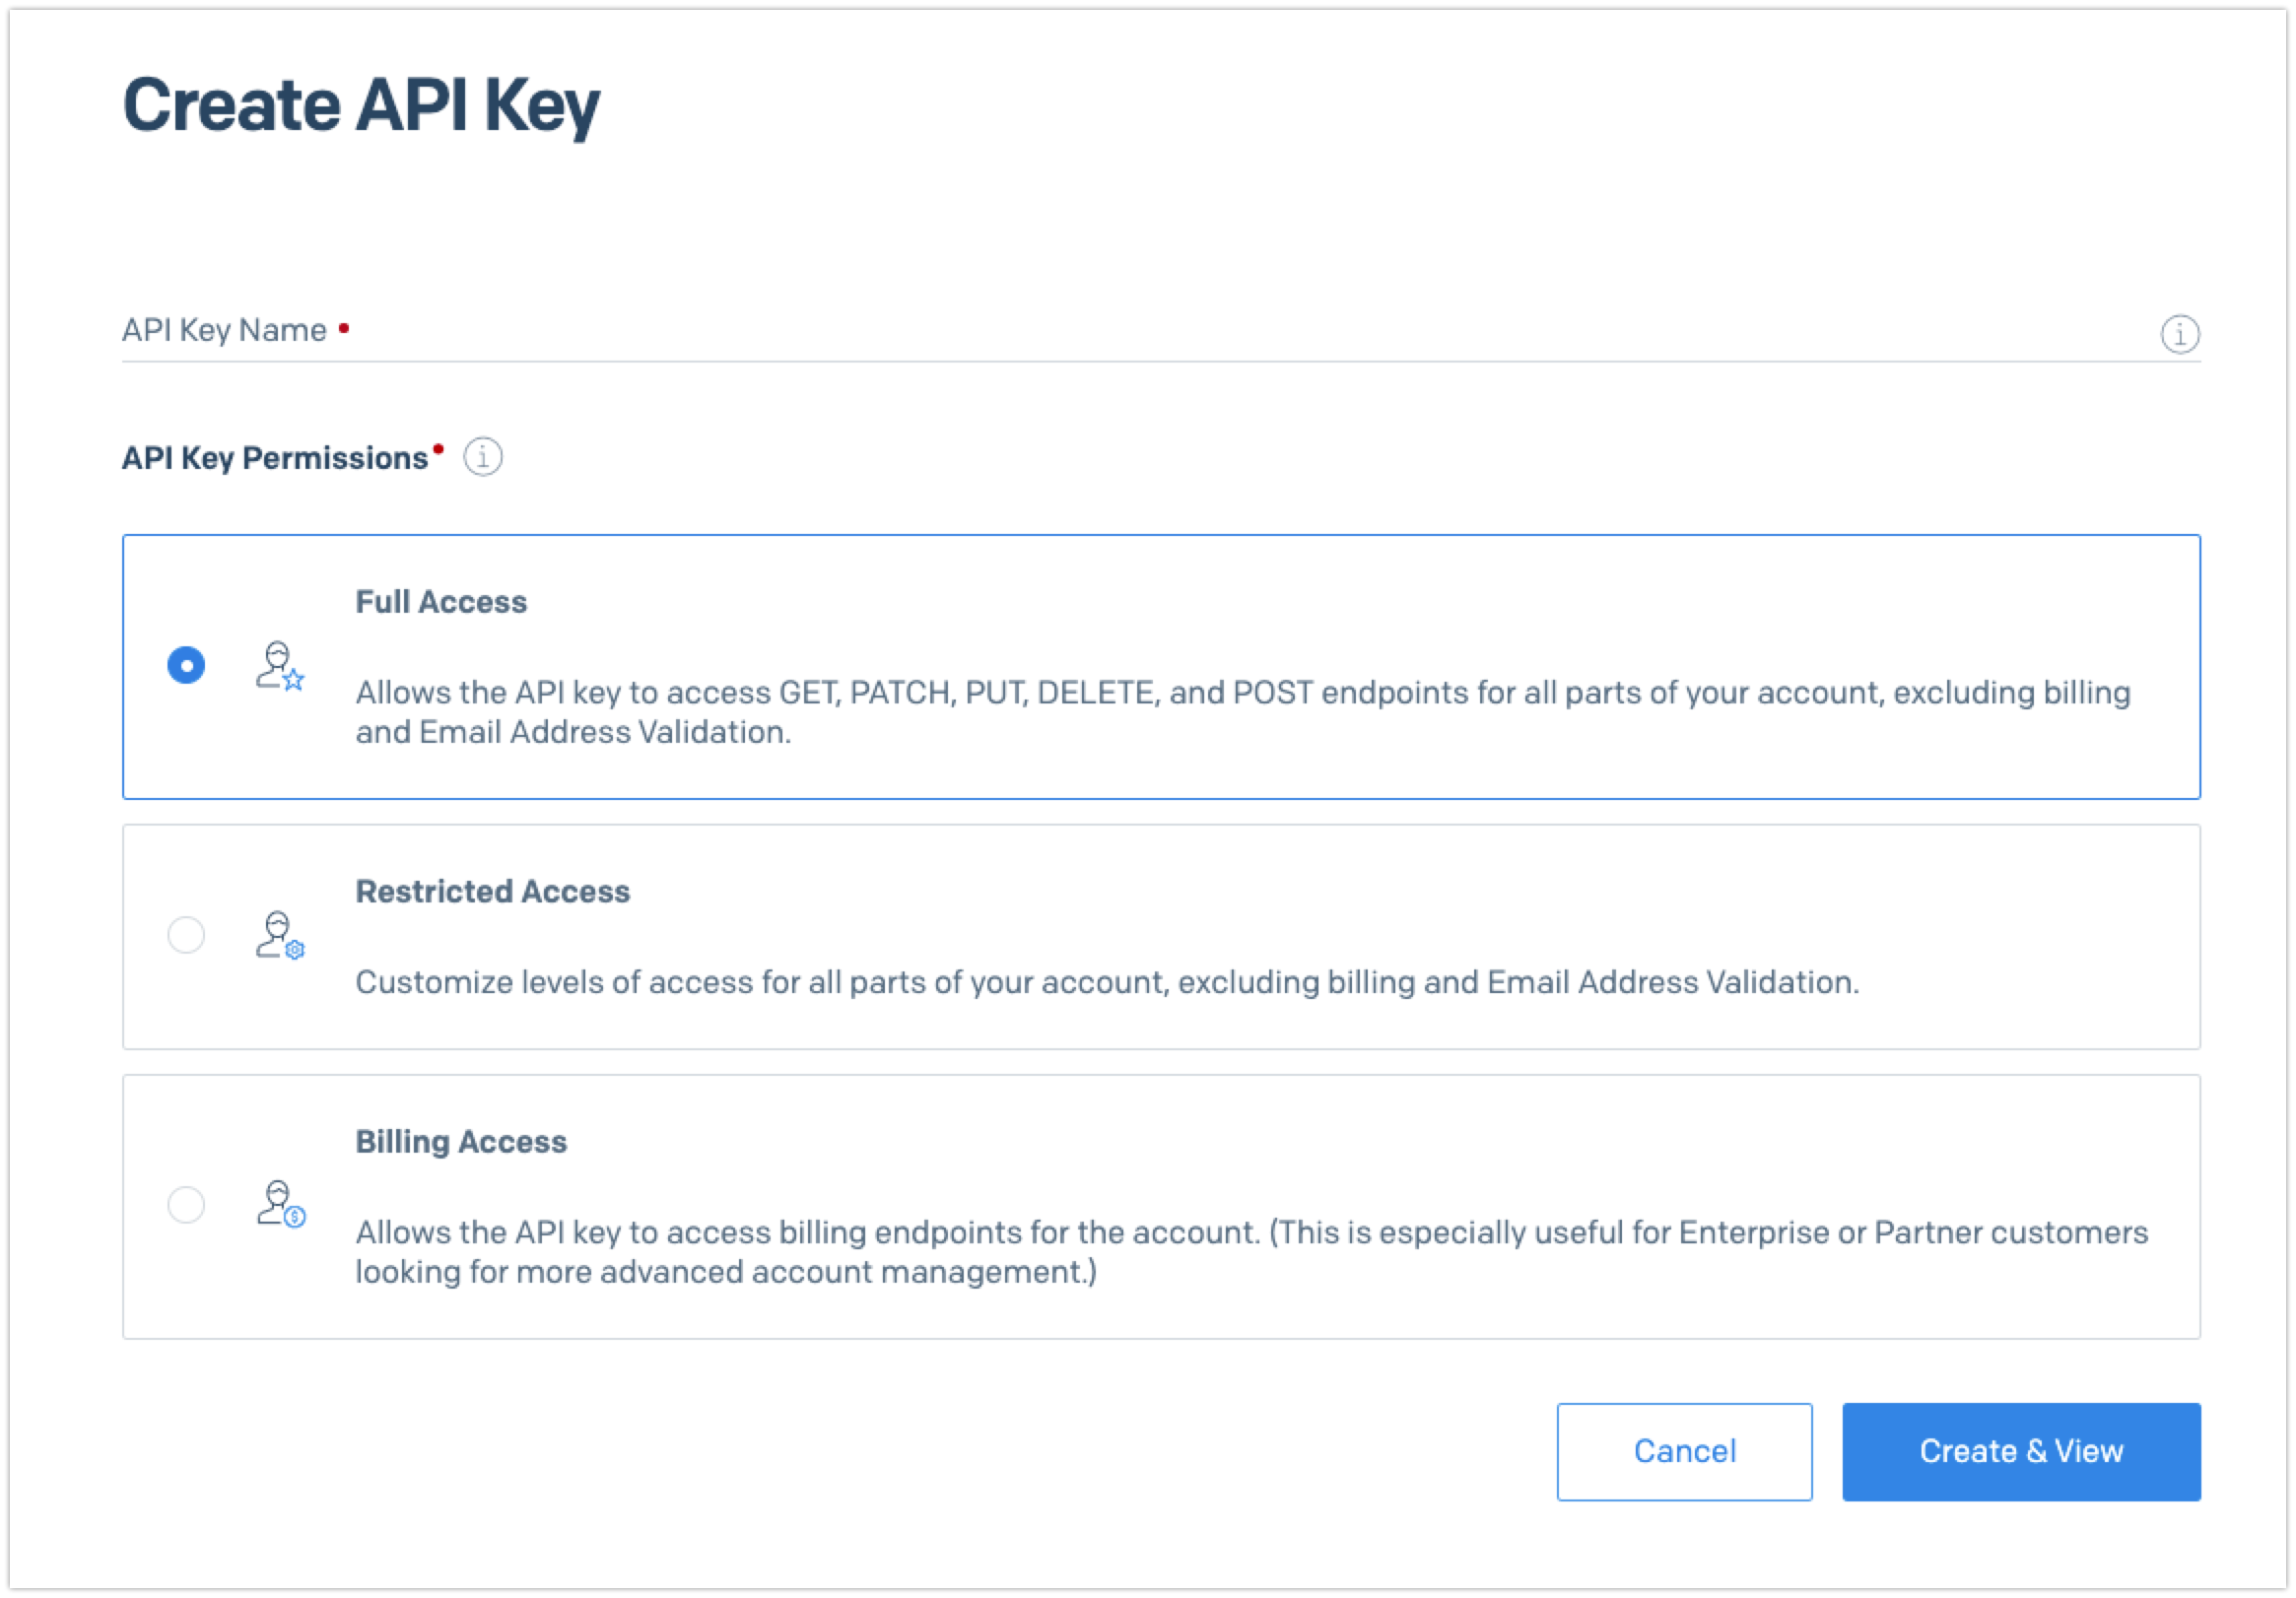Click the Full Access description text
Image resolution: width=2296 pixels, height=1598 pixels.
point(1243,712)
